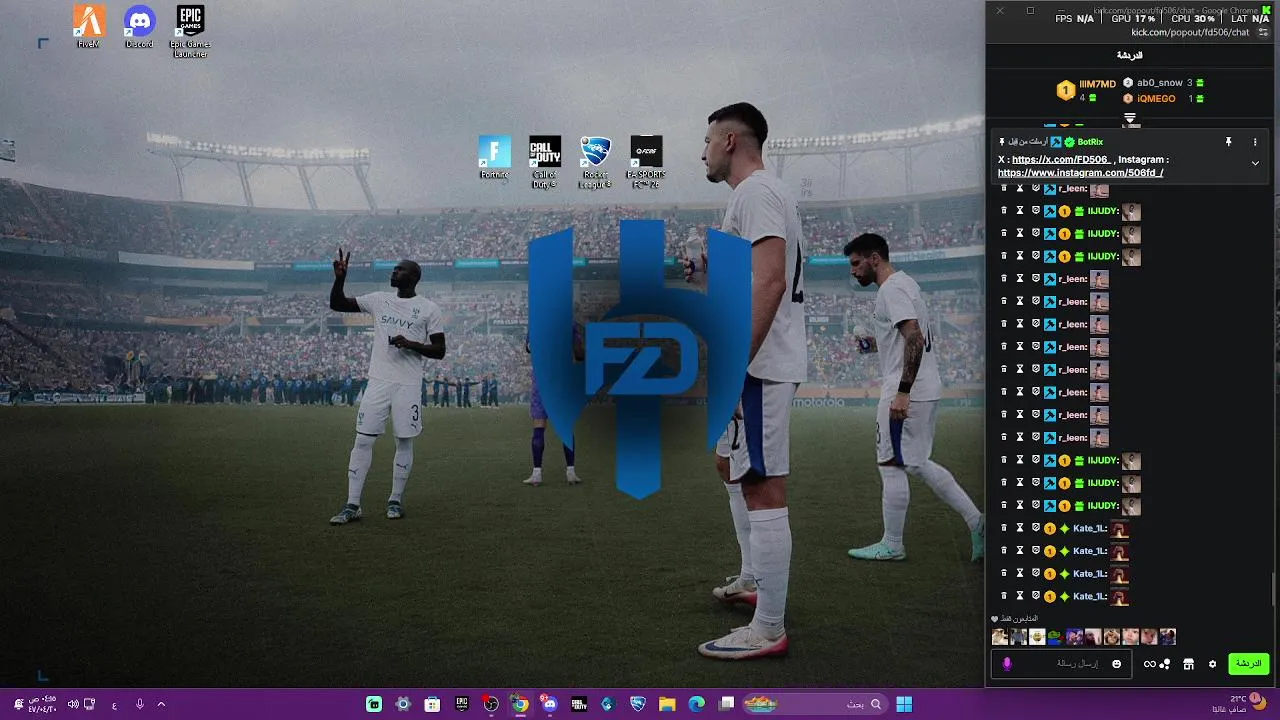Image resolution: width=1280 pixels, height=720 pixels.
Task: Open the instagram.com/506fd_ link
Action: 1080,173
